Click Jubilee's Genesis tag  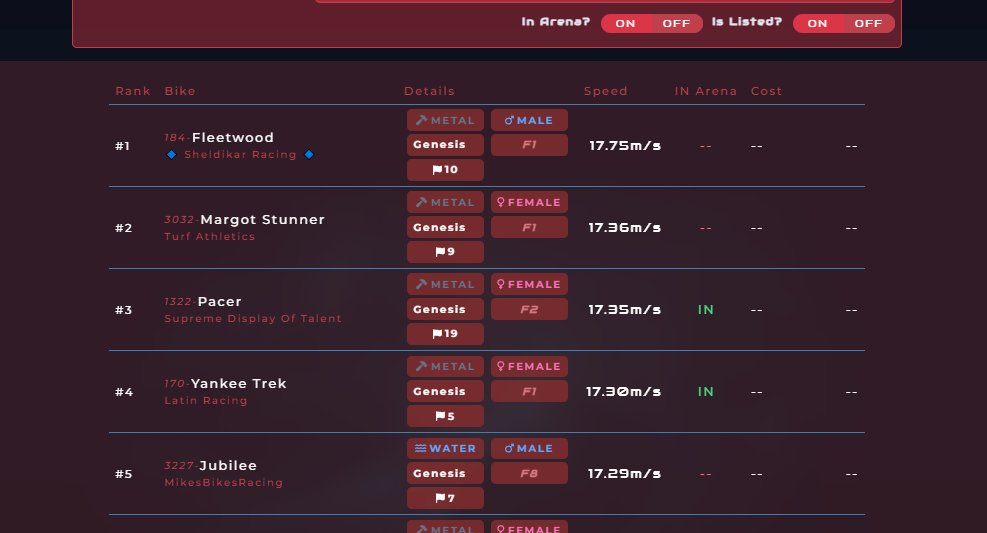(445, 473)
